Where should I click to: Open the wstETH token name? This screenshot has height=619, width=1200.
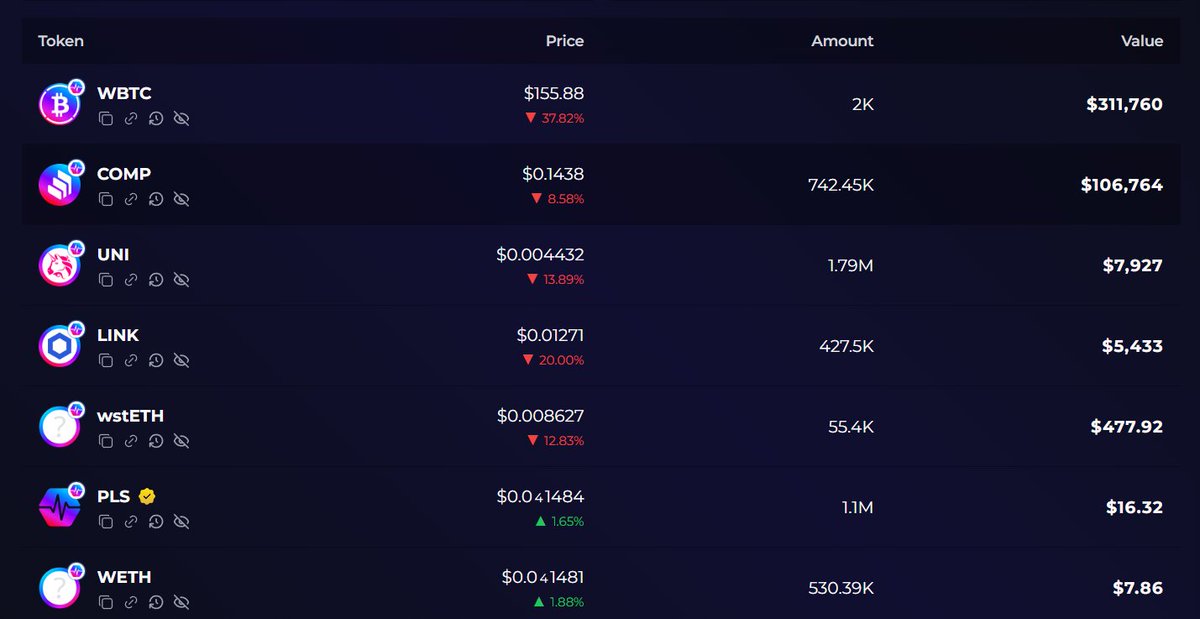pos(130,416)
